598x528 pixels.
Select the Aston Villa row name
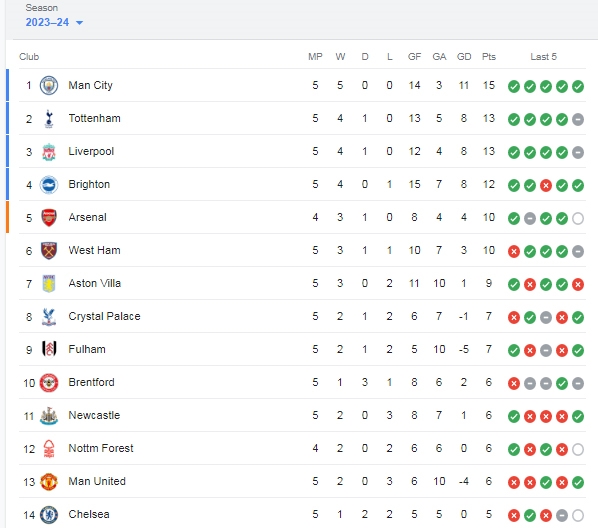[x=95, y=283]
